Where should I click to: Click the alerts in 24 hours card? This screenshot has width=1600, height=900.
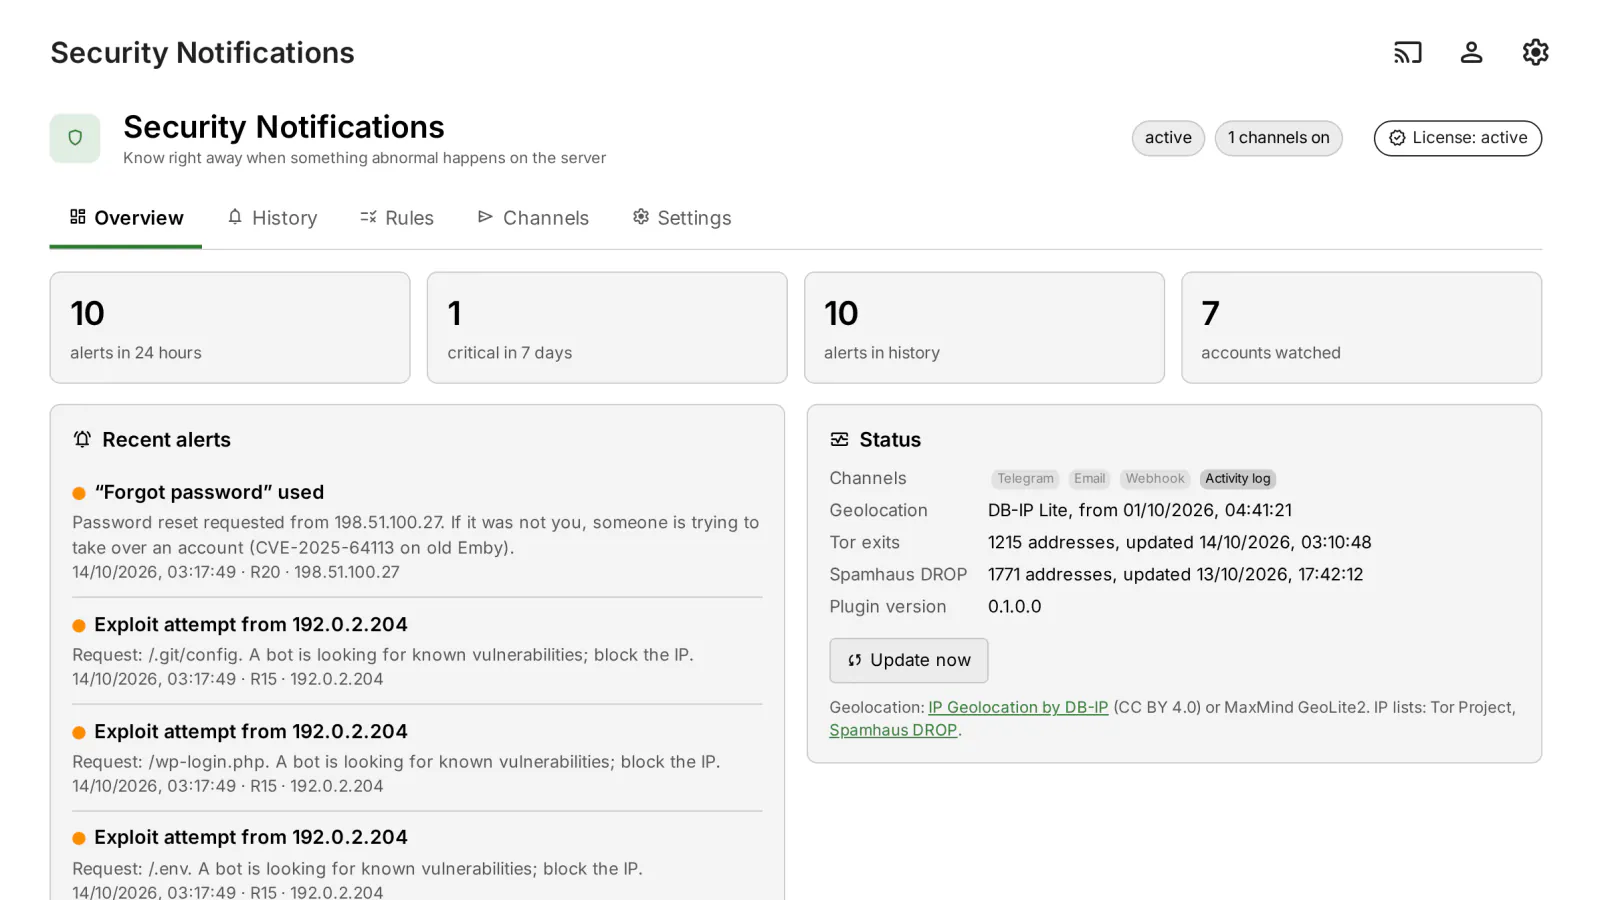230,327
